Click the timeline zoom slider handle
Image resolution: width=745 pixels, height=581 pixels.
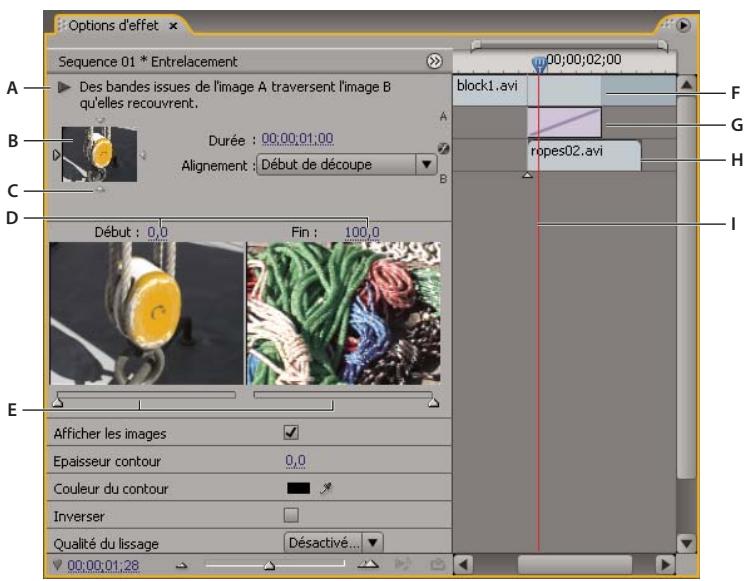[x=269, y=566]
